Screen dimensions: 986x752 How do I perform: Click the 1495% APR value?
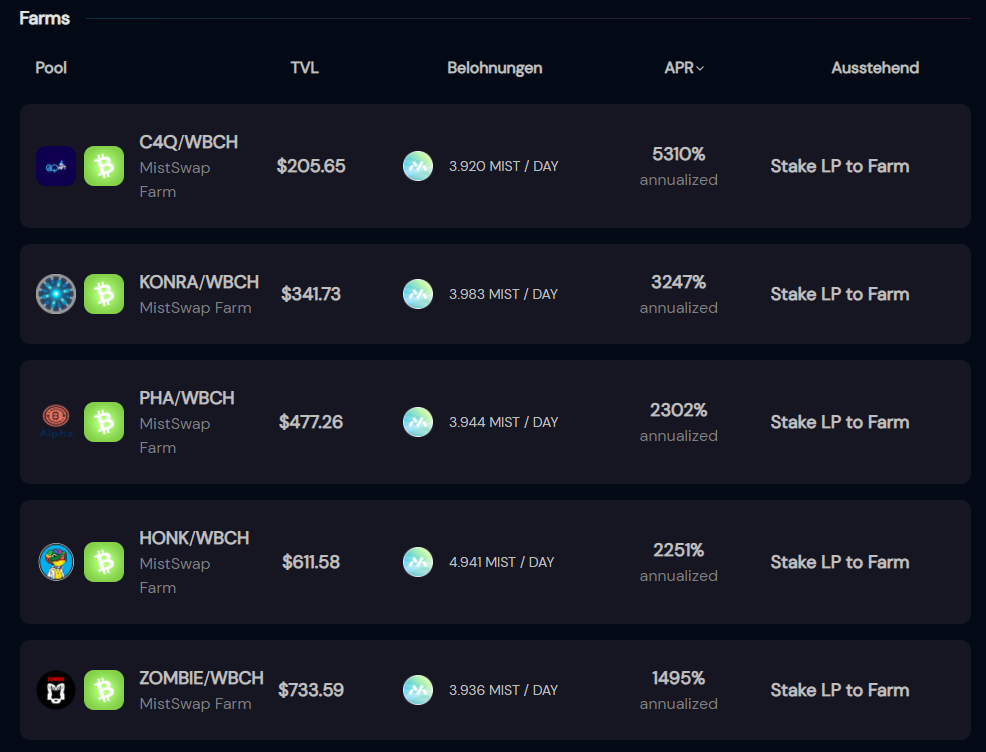[x=679, y=678]
